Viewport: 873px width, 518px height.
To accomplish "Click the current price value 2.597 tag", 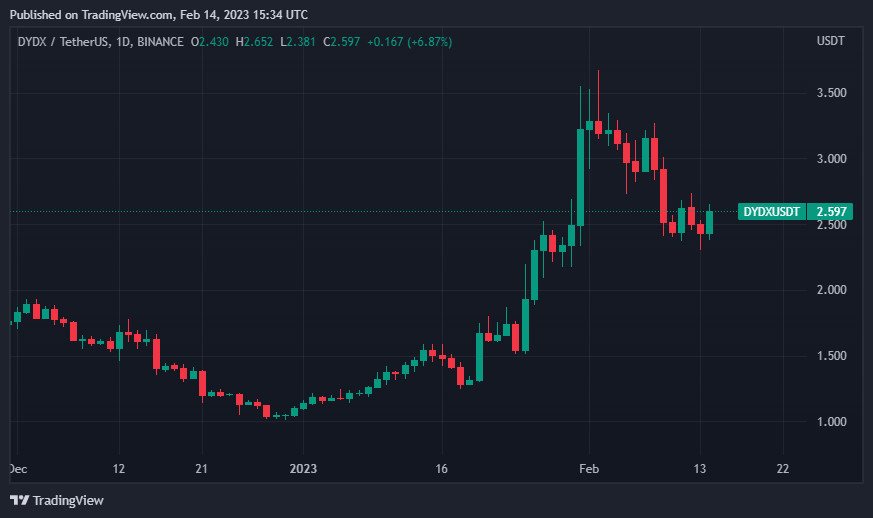I will click(x=830, y=212).
